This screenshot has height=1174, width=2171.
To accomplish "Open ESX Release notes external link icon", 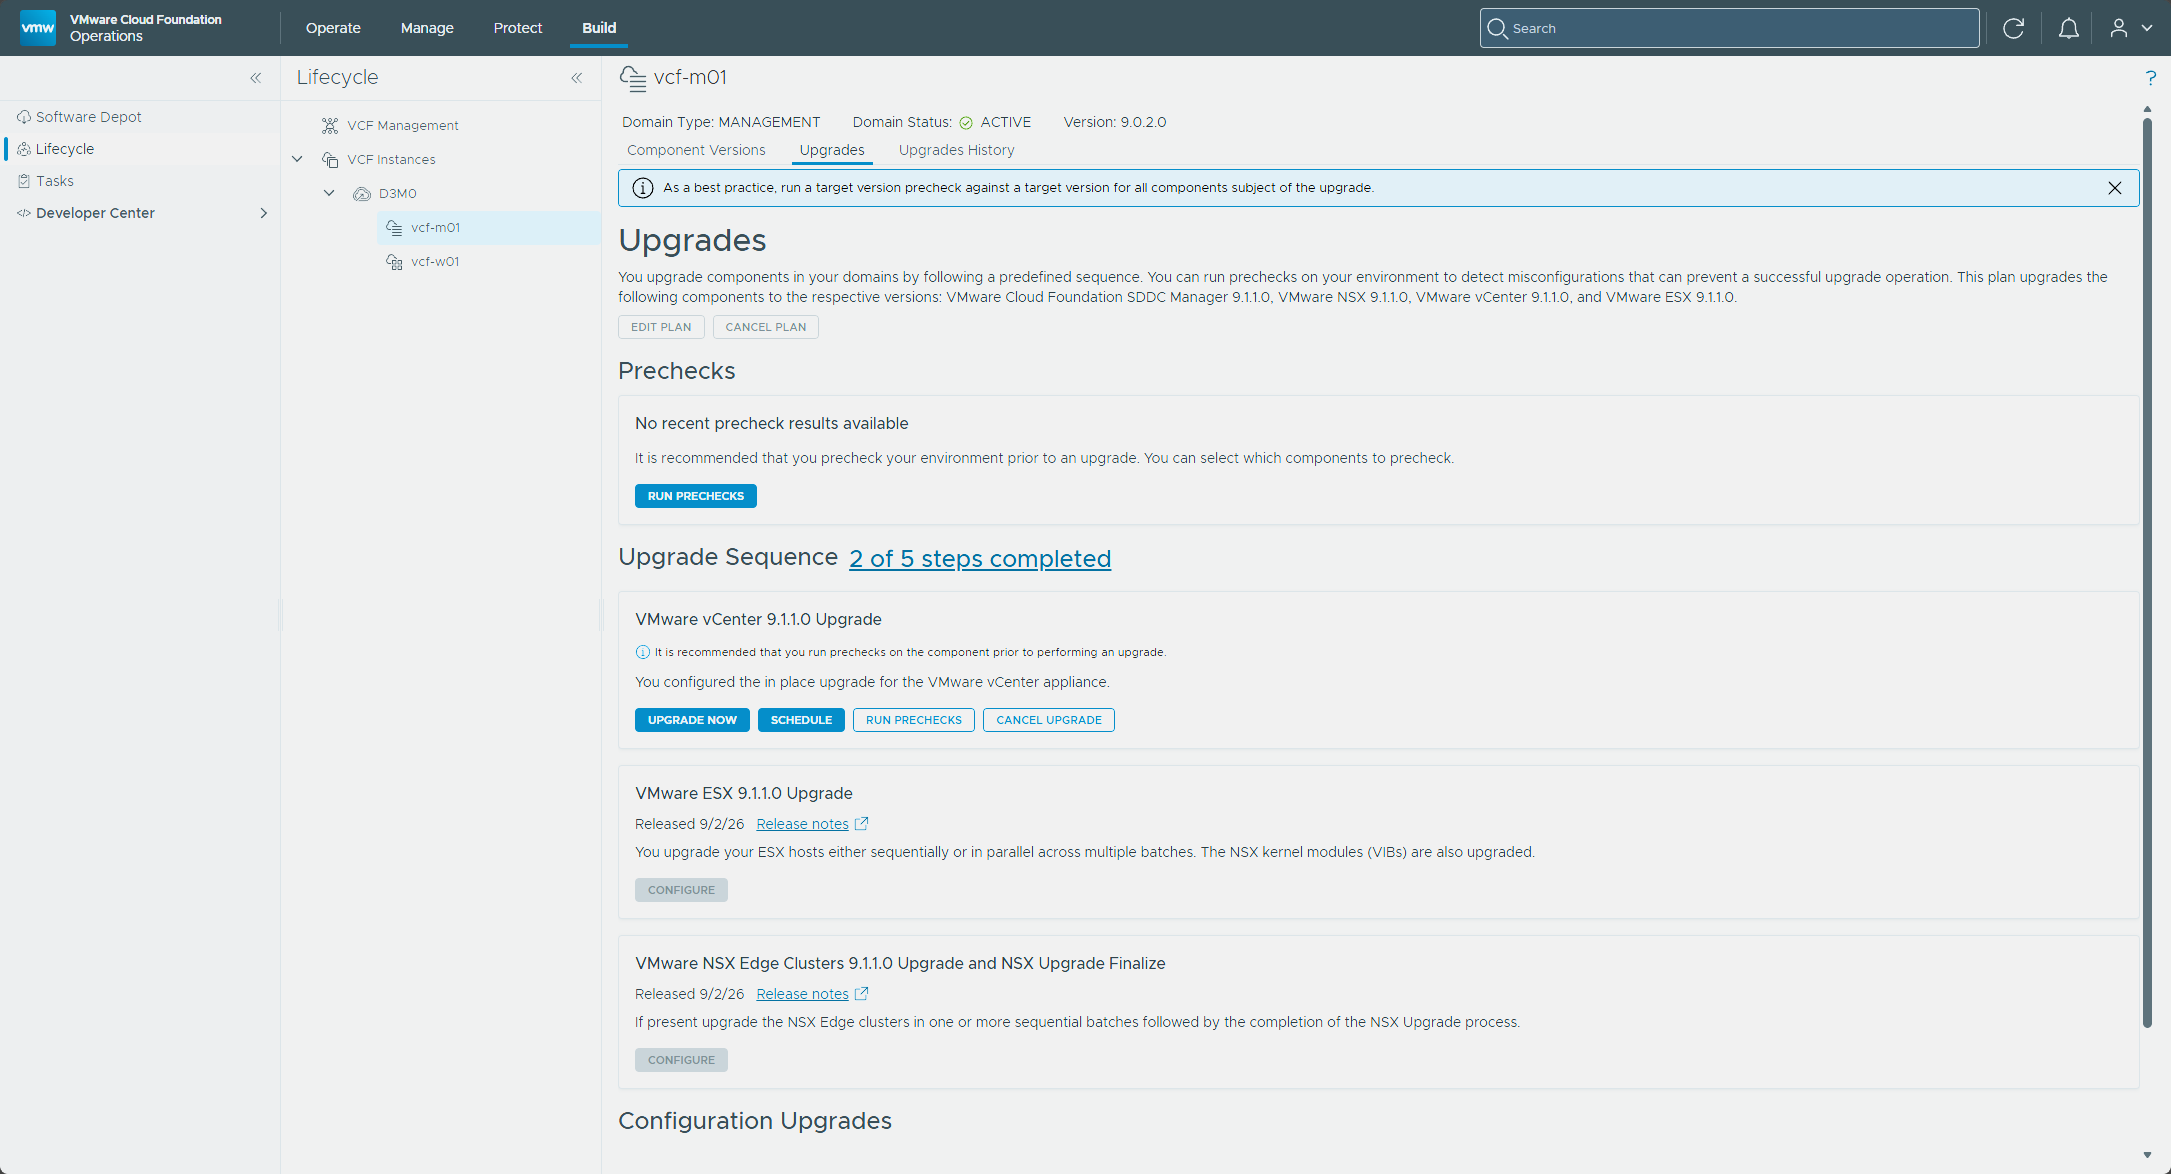I will 861,824.
